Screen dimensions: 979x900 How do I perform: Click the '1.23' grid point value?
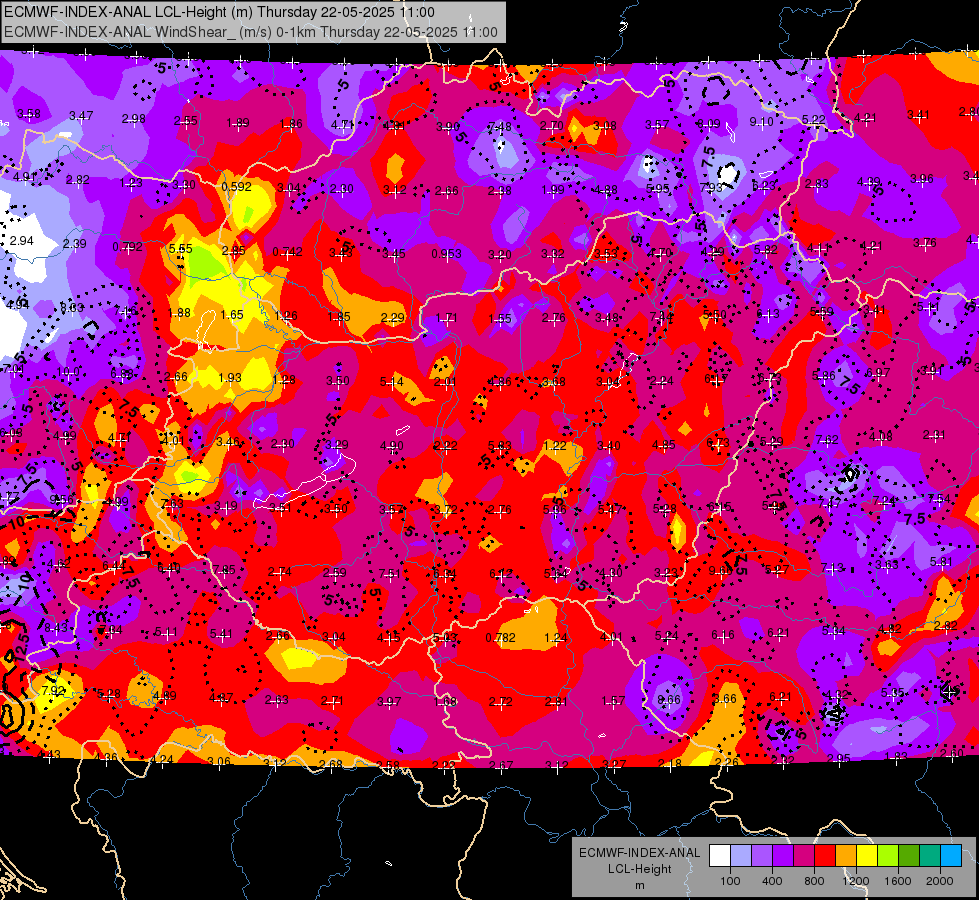(x=131, y=183)
